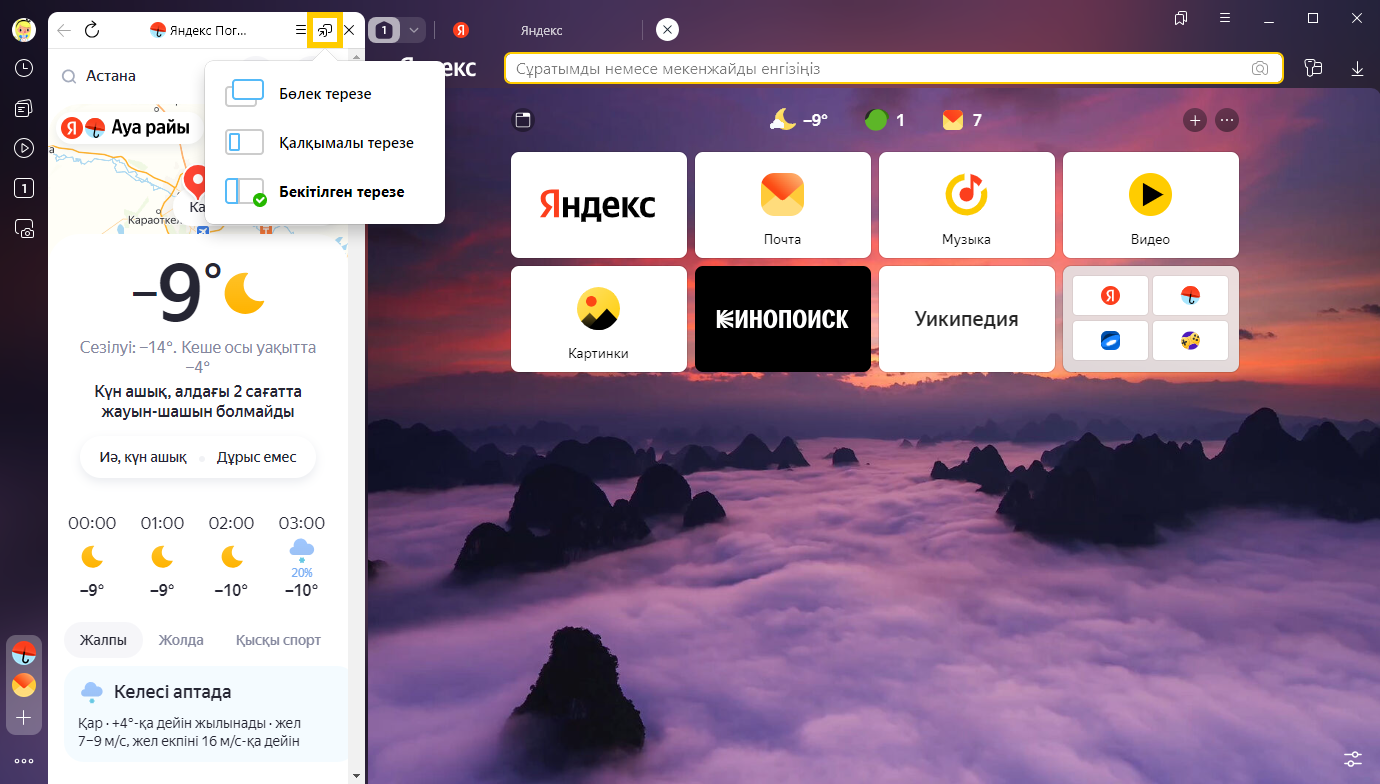Confirm with Иә, күн ашық
The height and width of the screenshot is (784, 1380).
pos(143,457)
